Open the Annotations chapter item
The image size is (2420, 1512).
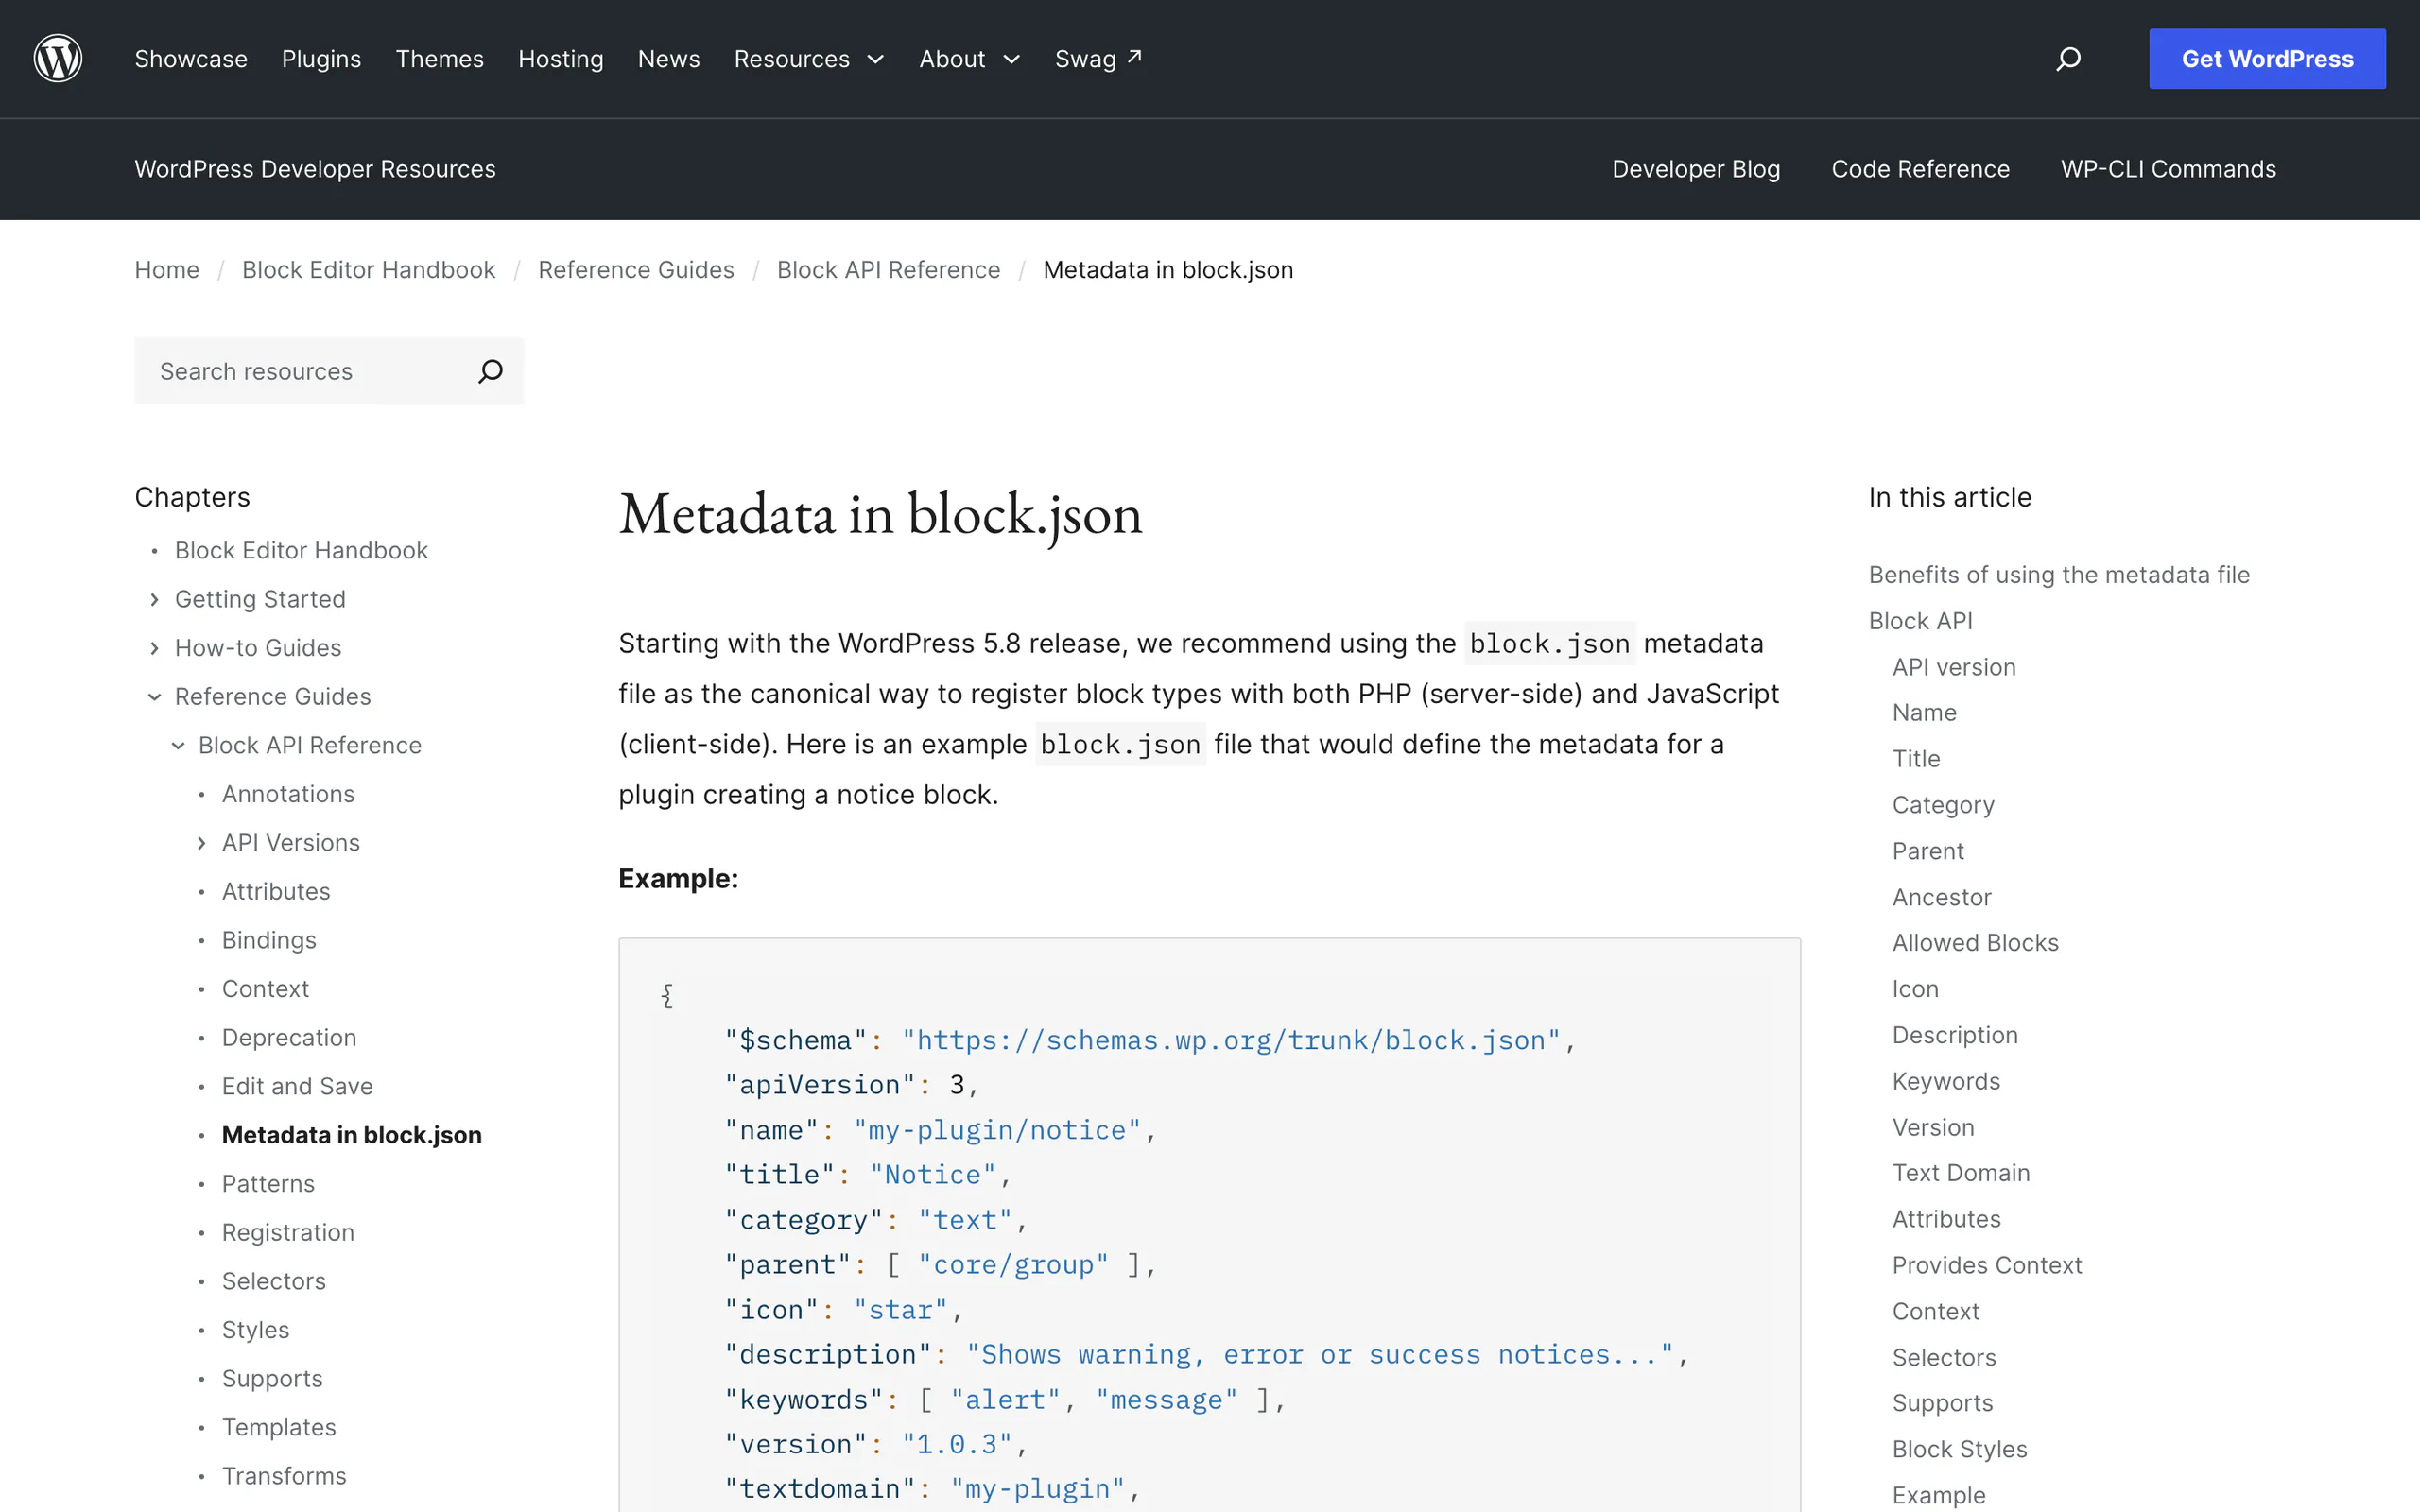(288, 794)
